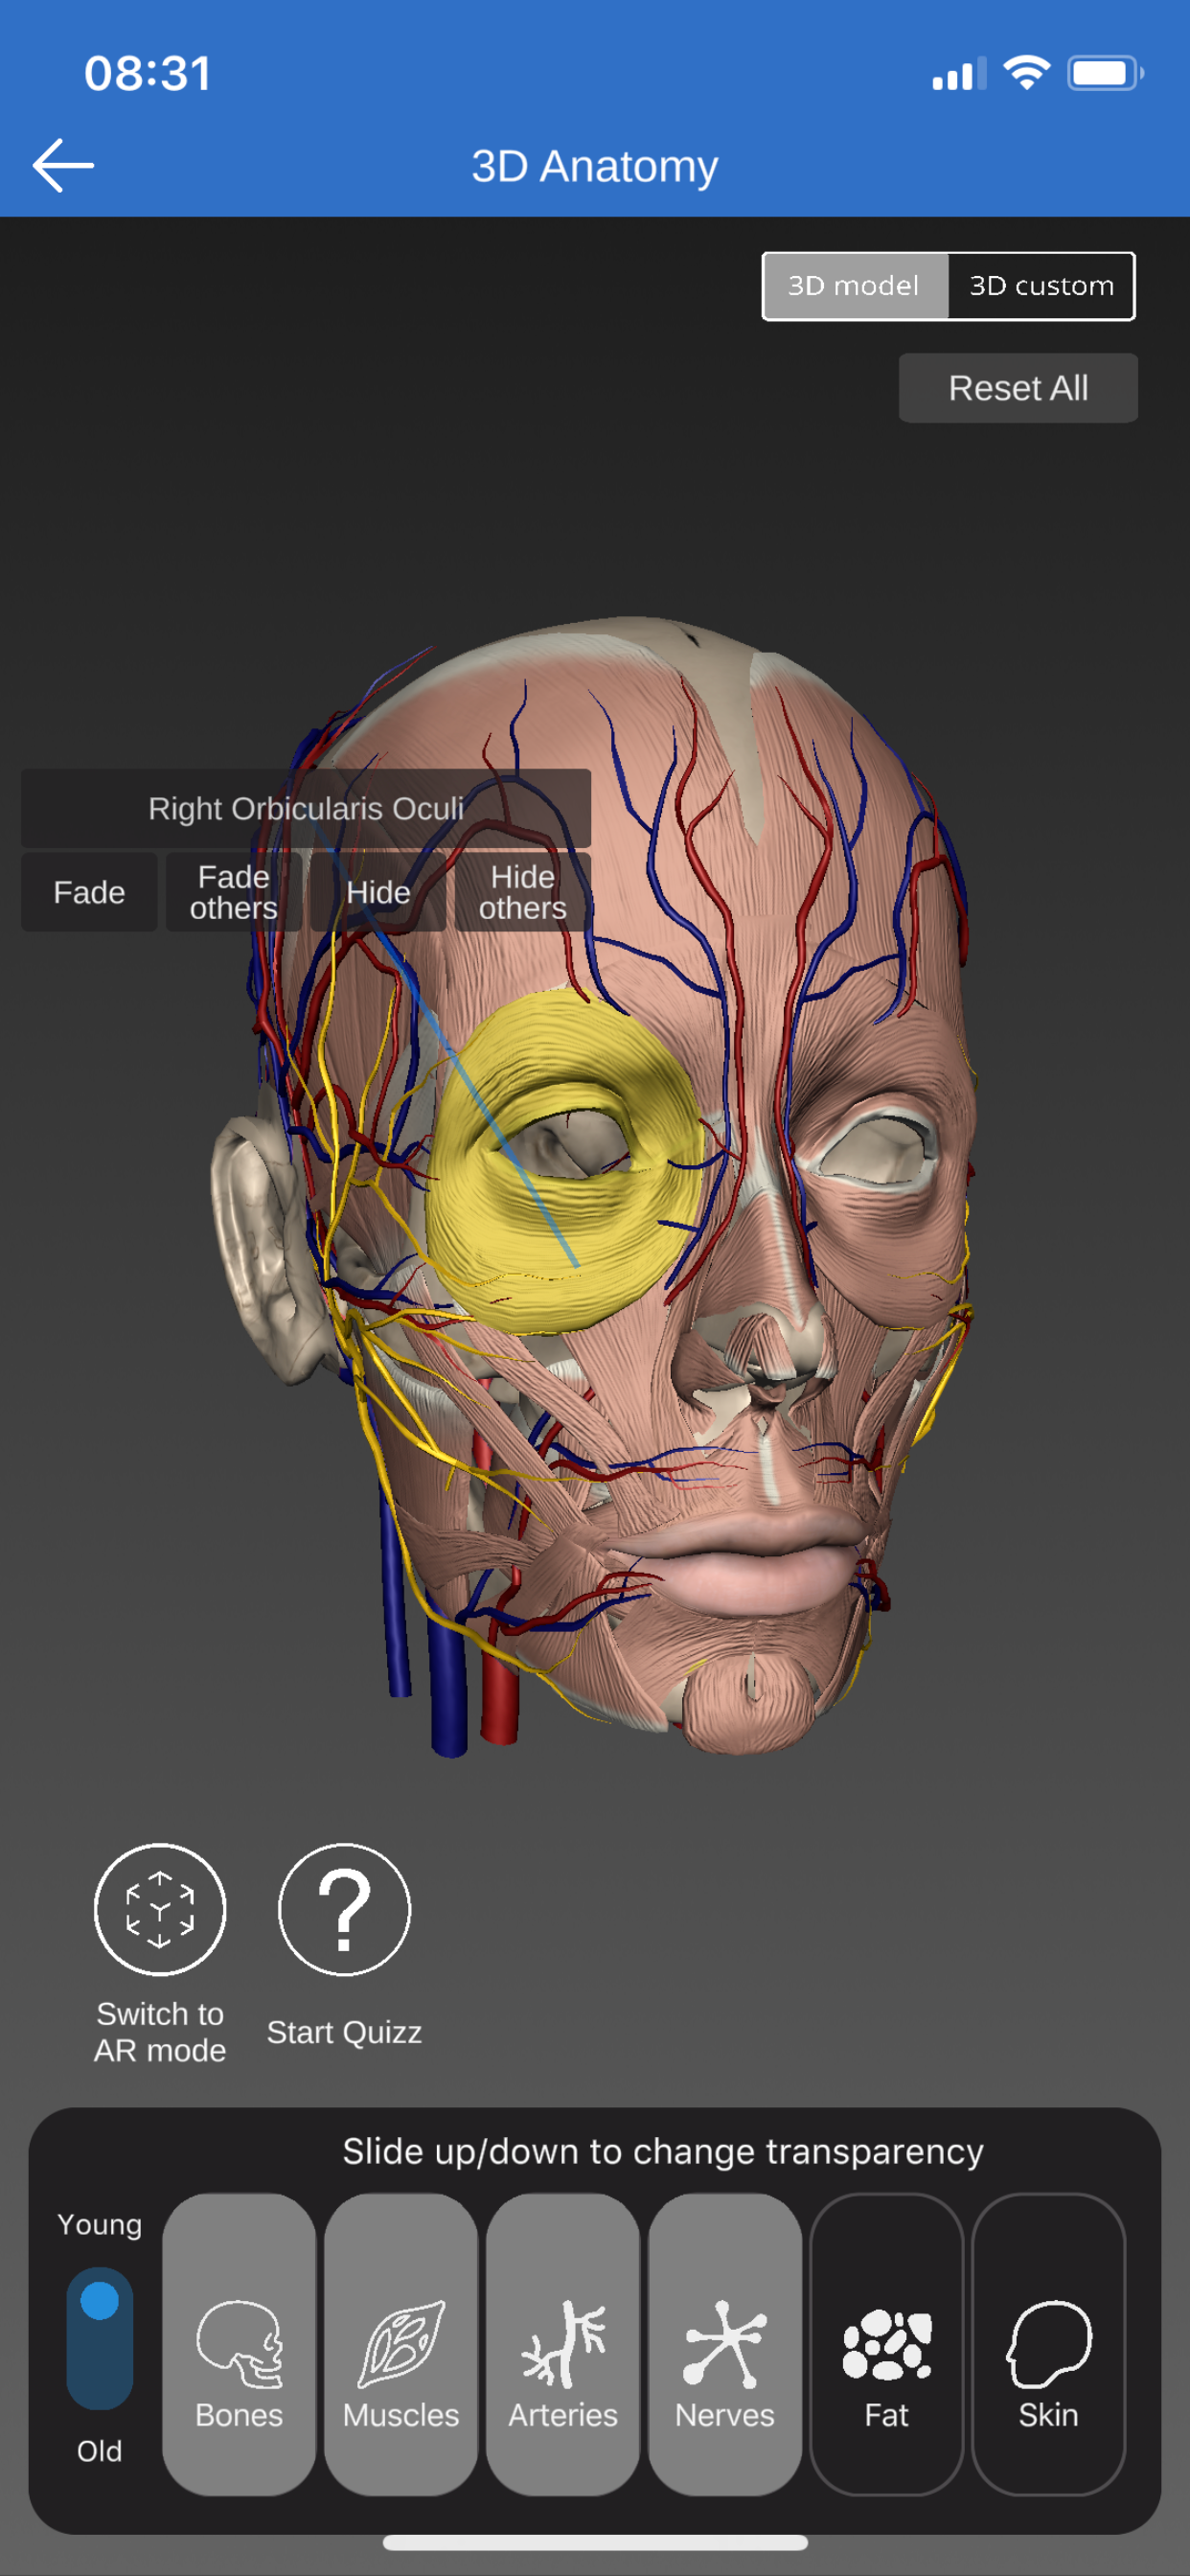The width and height of the screenshot is (1190, 2576).
Task: Tap the Right Orbicularis Oculi label
Action: 306,808
